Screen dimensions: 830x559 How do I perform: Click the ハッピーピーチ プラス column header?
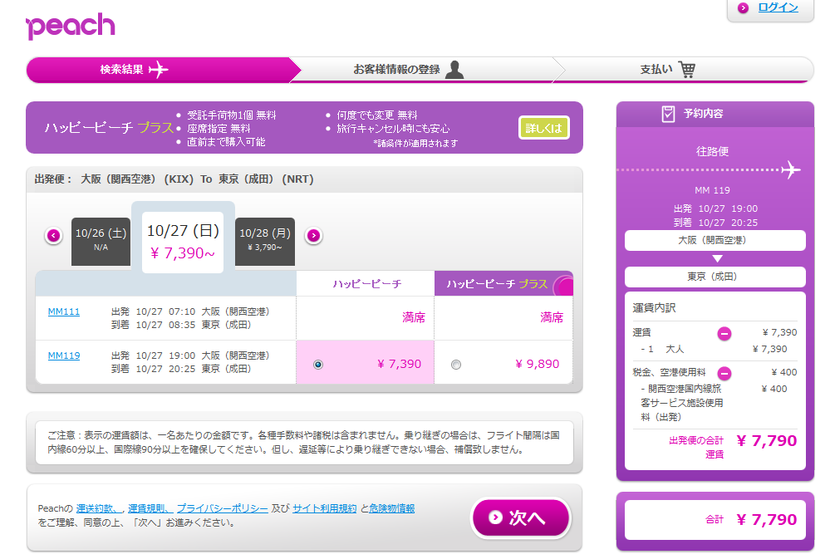coord(503,284)
